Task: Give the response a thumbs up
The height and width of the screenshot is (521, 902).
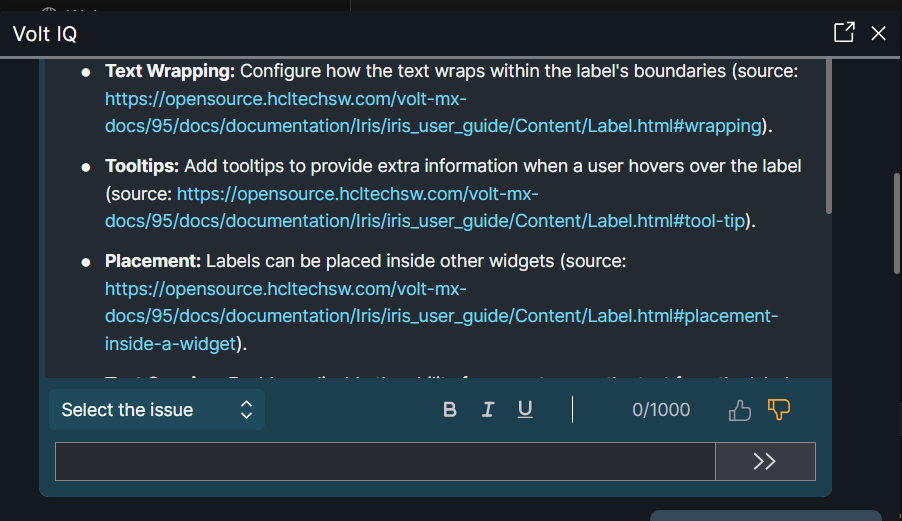Action: pos(739,410)
